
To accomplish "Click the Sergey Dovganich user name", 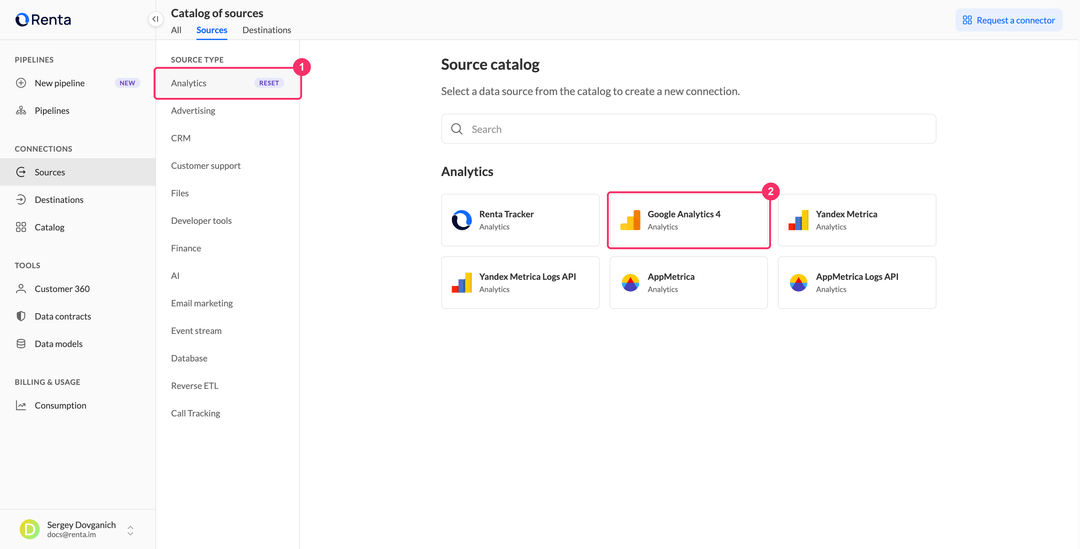I will coord(81,525).
